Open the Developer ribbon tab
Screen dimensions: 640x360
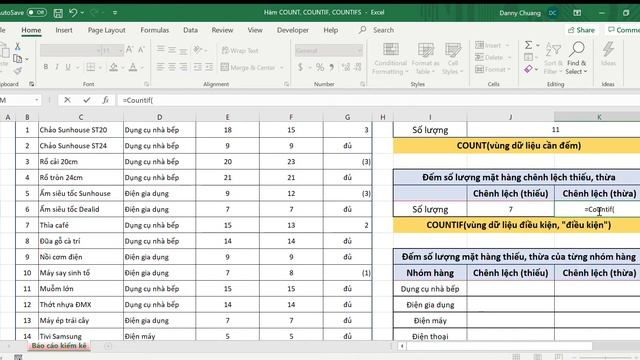[293, 30]
